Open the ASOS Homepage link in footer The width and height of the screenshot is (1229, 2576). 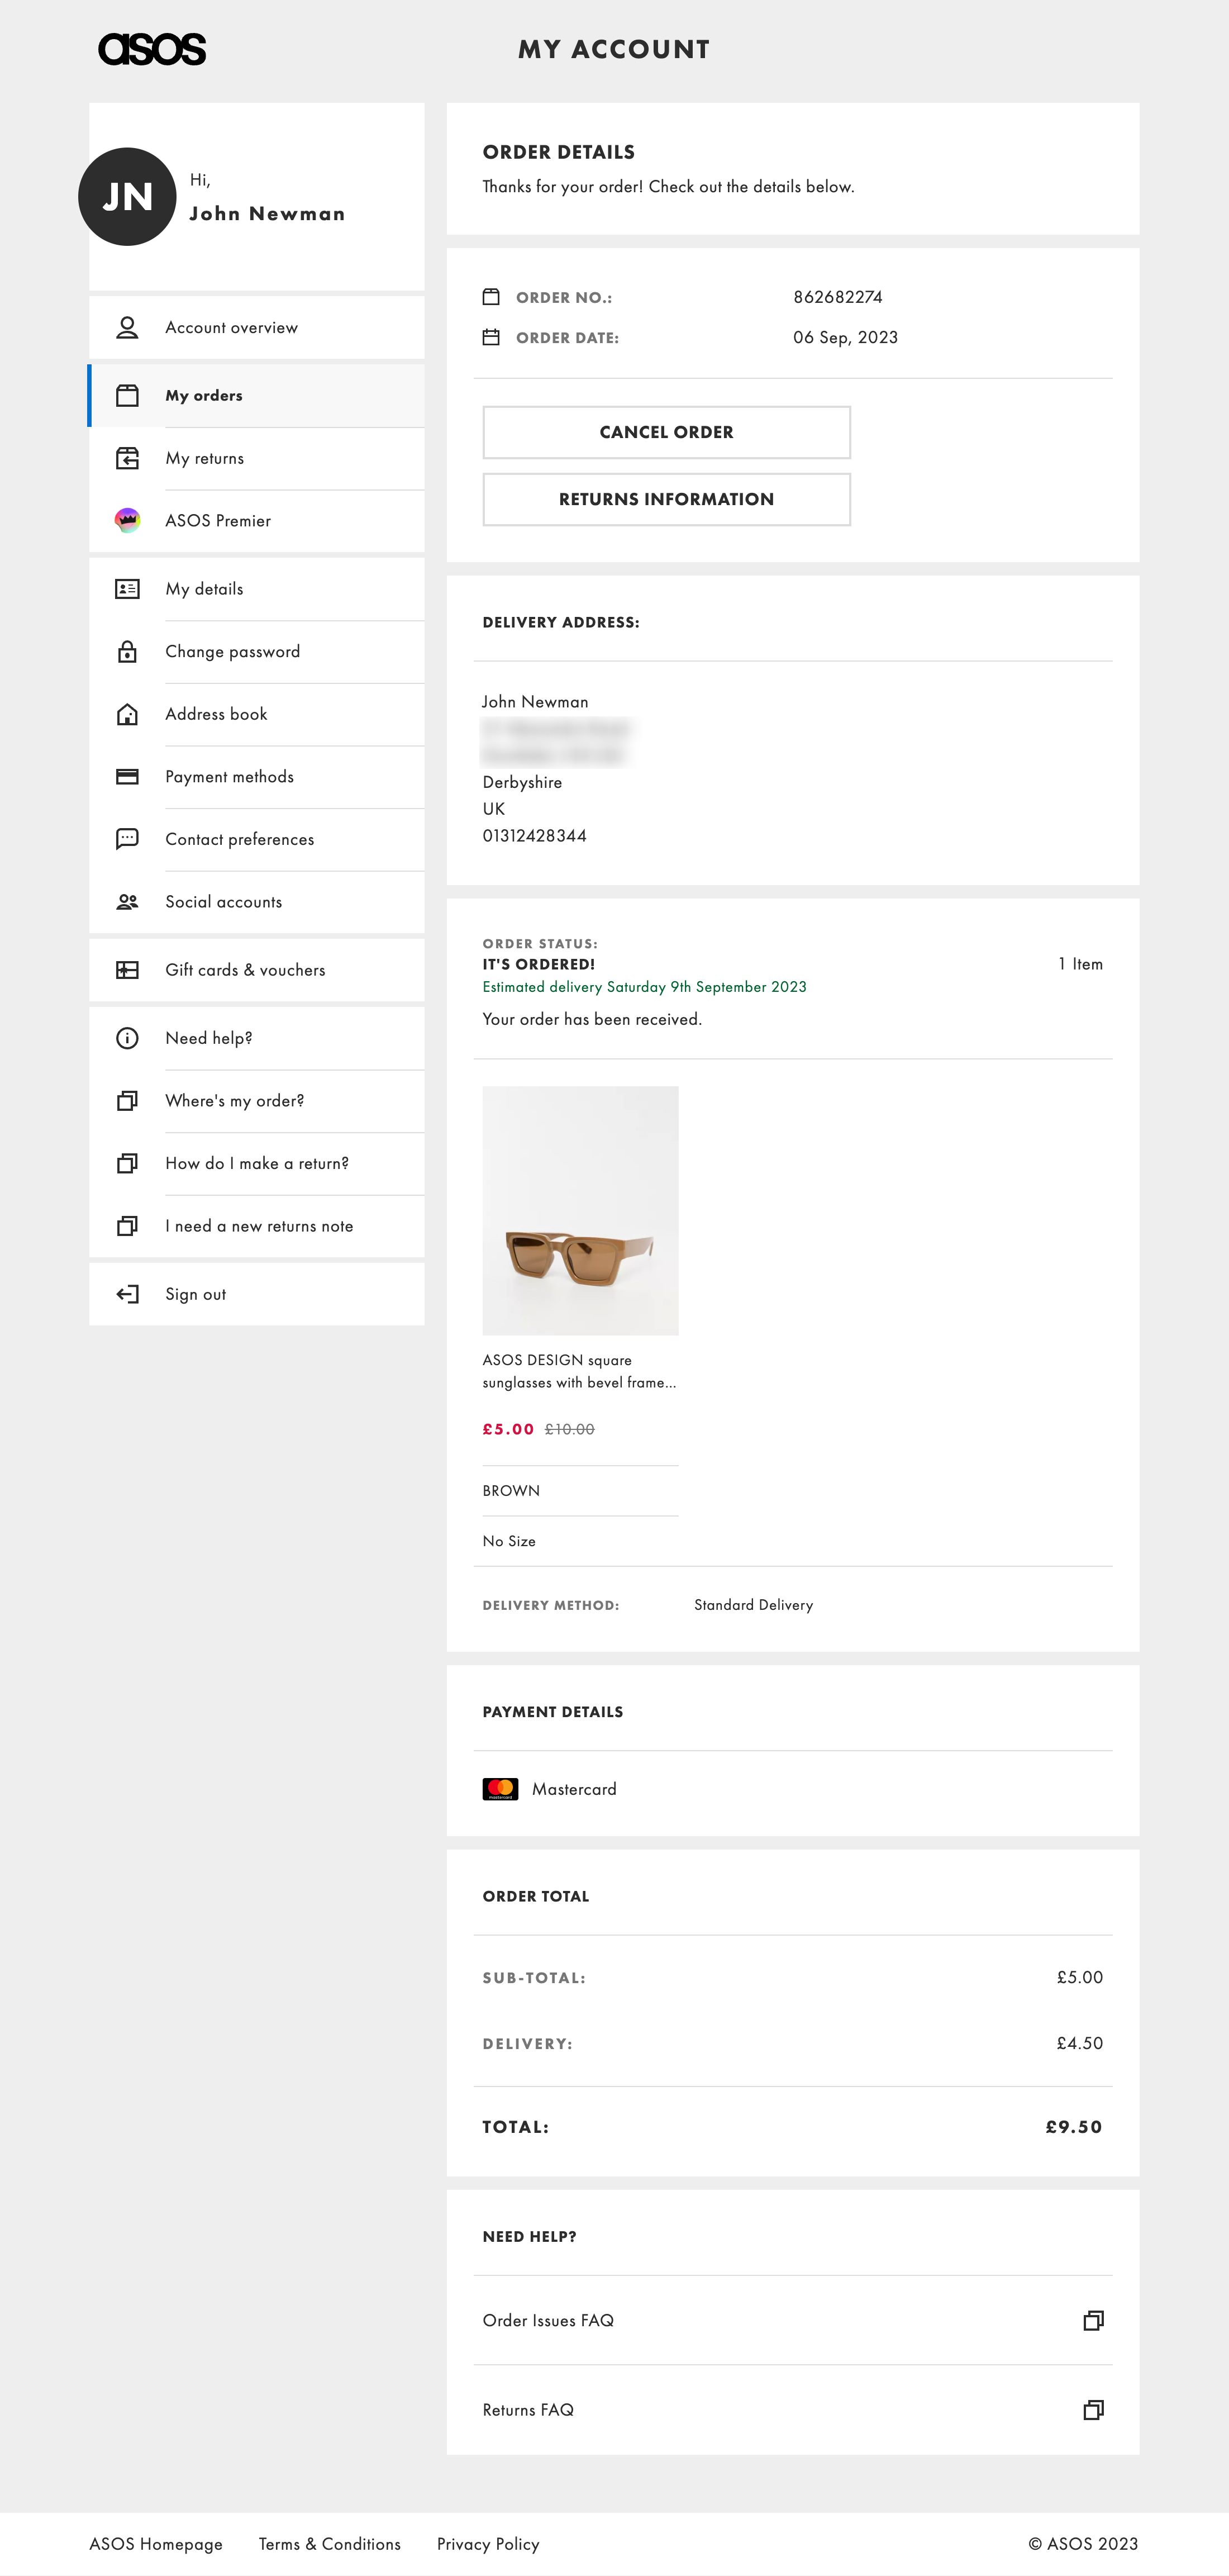155,2543
